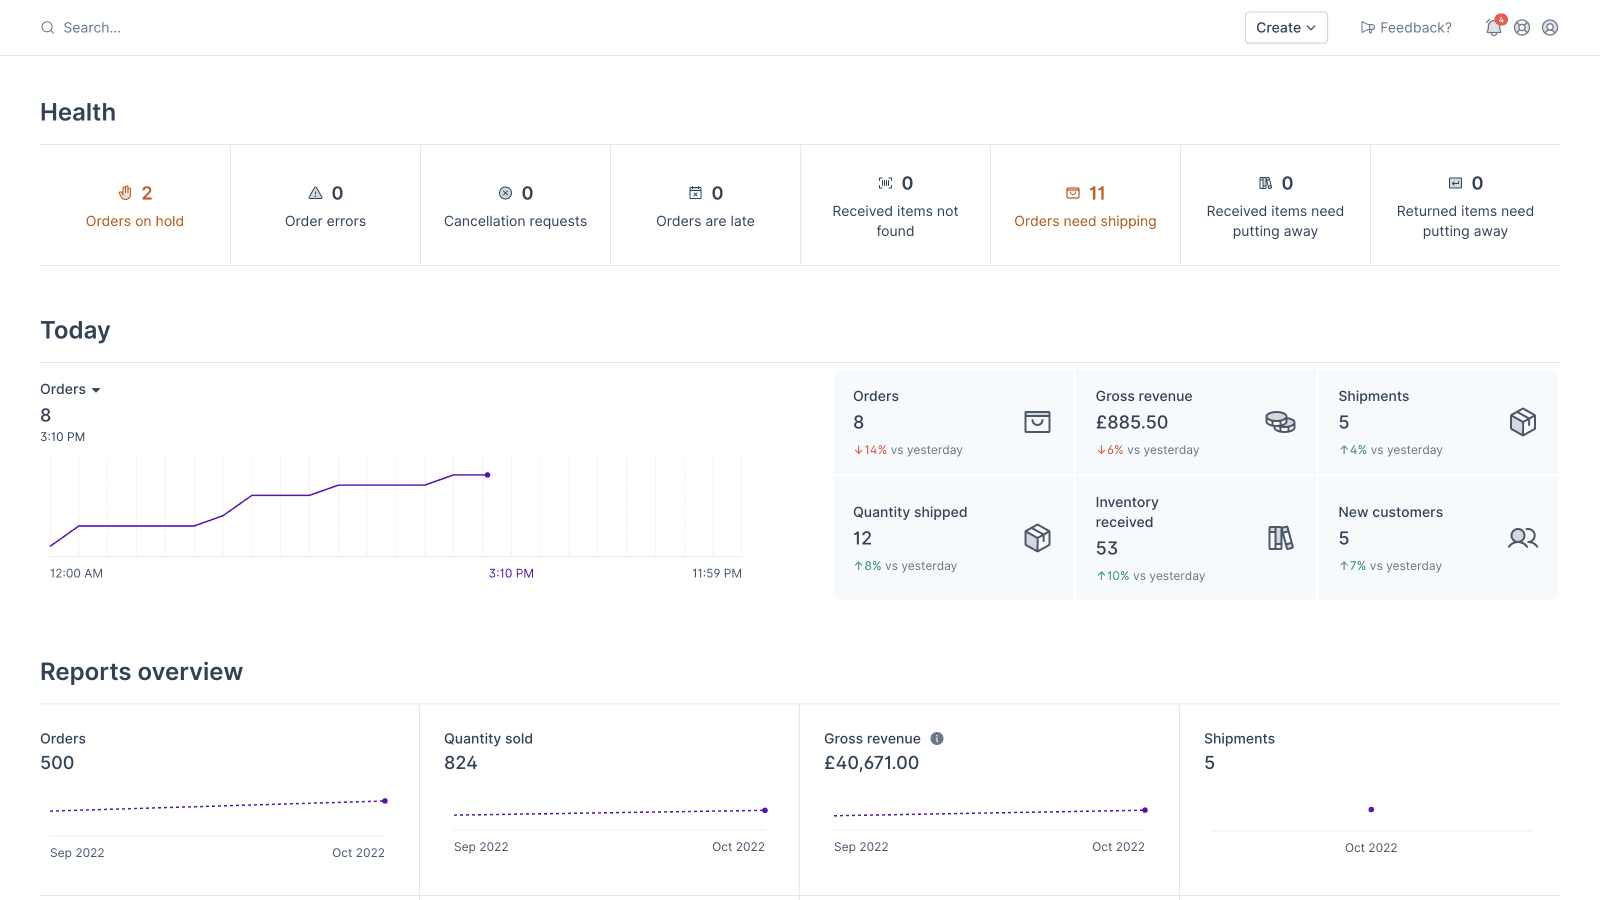The width and height of the screenshot is (1600, 900).
Task: Open the Create dropdown
Action: point(1285,28)
